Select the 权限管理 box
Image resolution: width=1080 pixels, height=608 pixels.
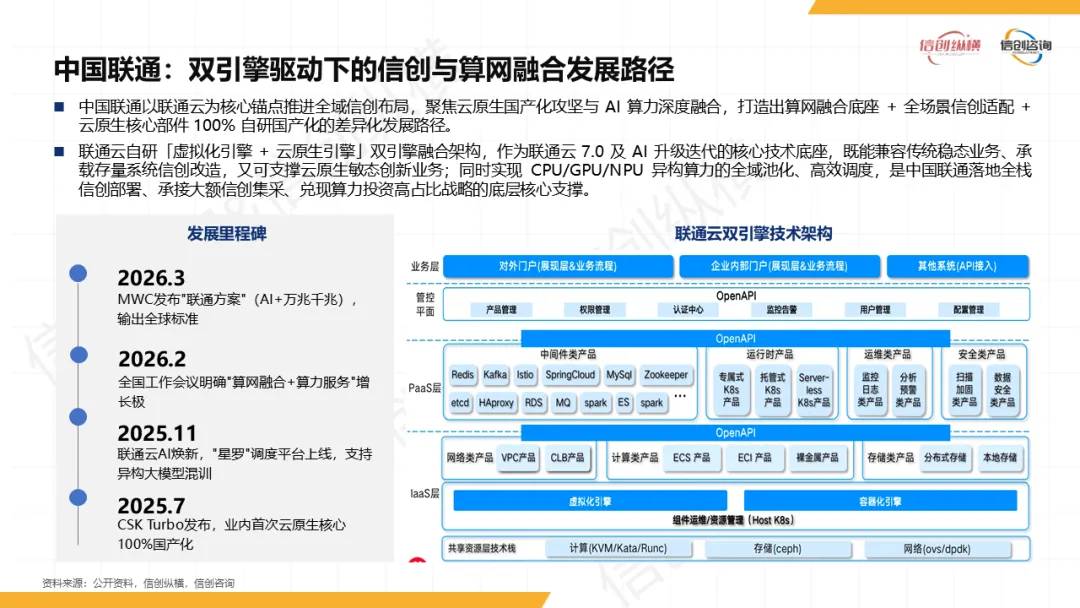pos(594,310)
